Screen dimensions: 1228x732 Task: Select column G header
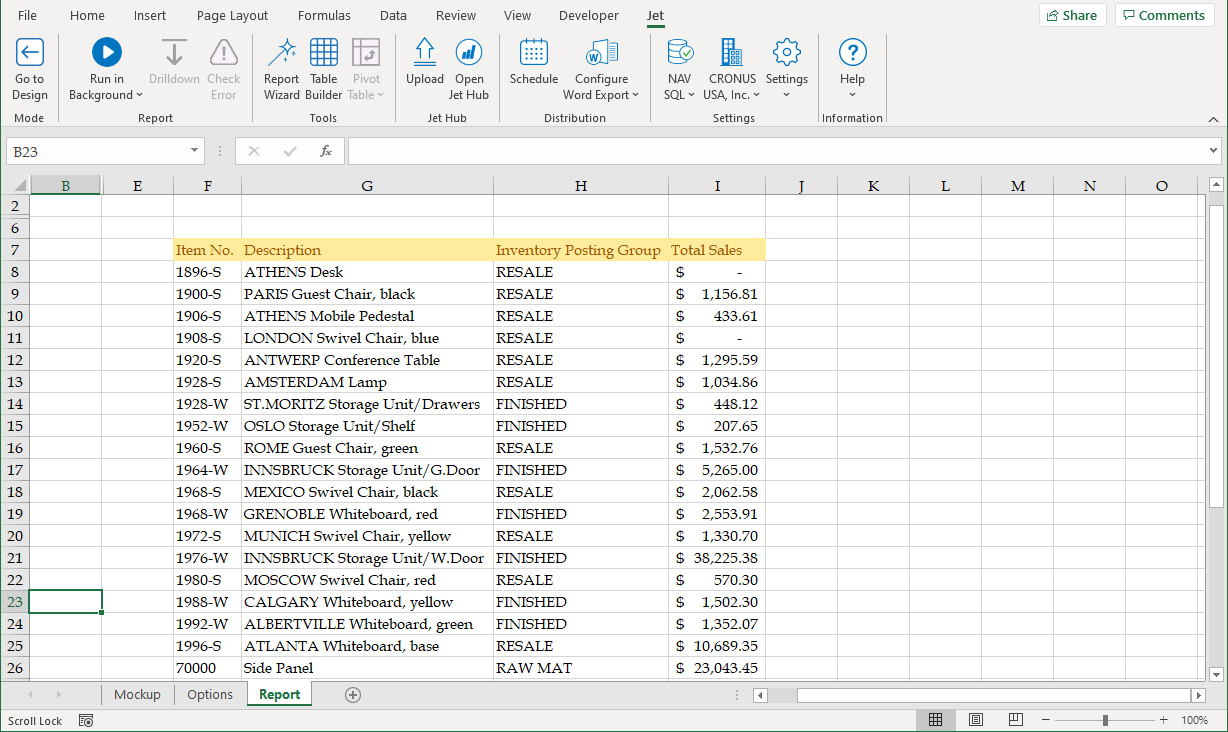coord(367,185)
